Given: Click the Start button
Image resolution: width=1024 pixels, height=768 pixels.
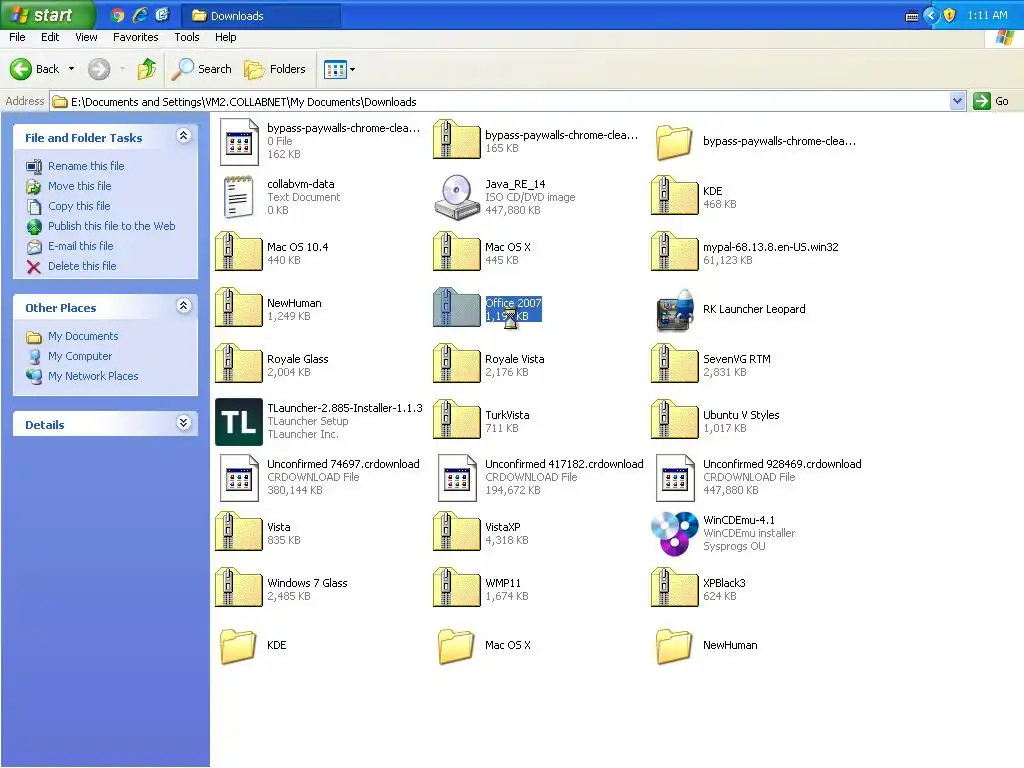Looking at the screenshot, I should point(47,15).
